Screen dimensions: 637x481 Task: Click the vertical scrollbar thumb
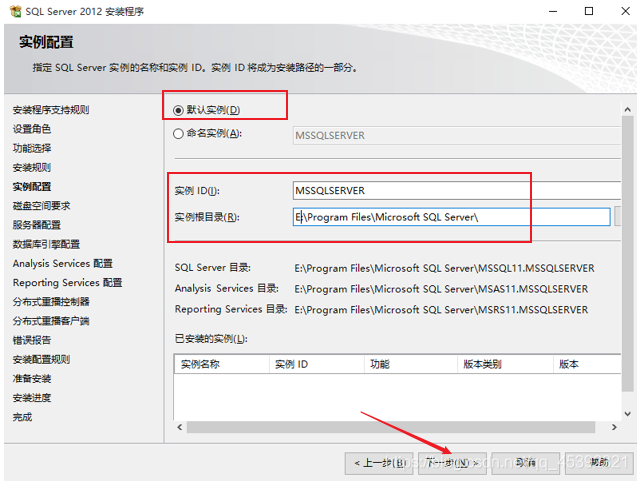click(x=627, y=254)
